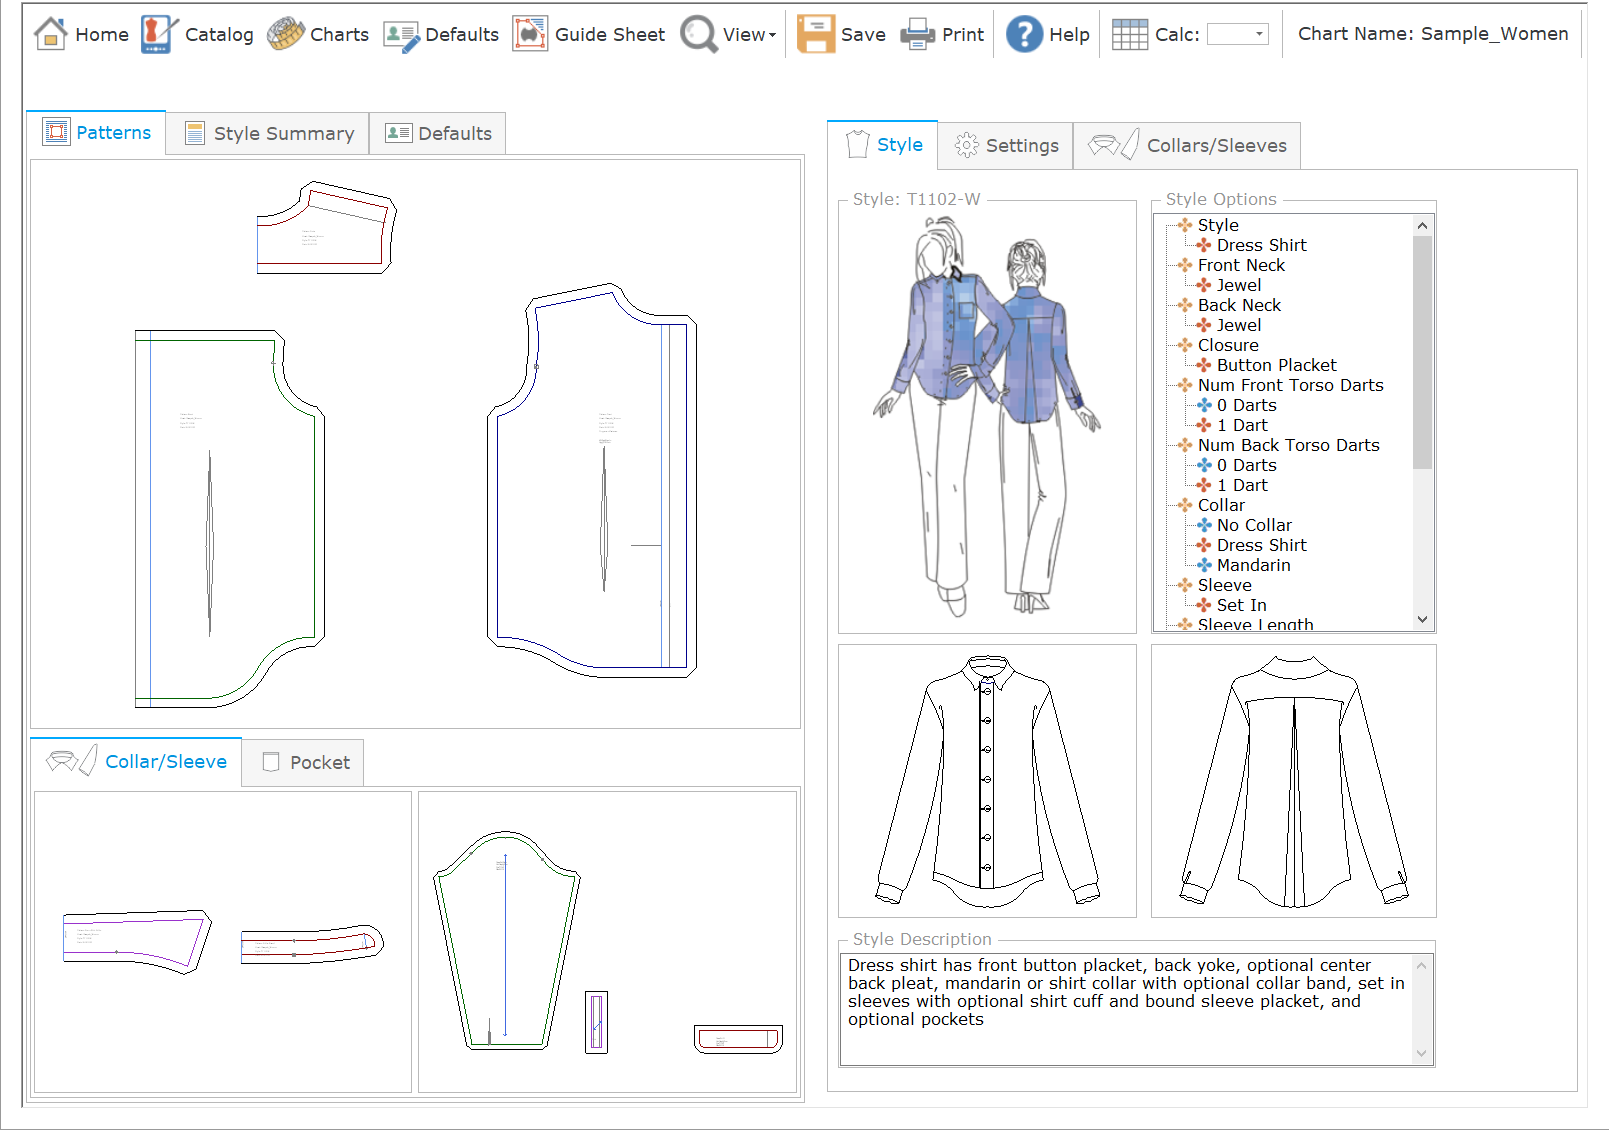Select the 0 Darts front torso option
Screen dimensions: 1609x1130
[x=1246, y=405]
